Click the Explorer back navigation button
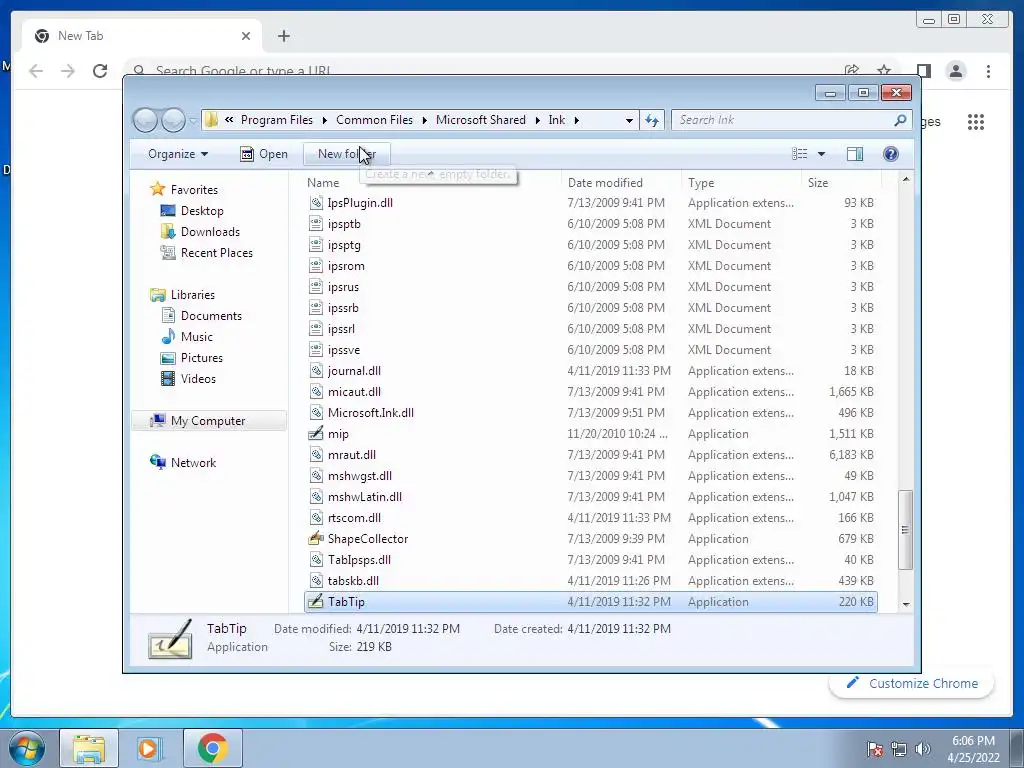Viewport: 1024px width, 768px height. pos(145,120)
